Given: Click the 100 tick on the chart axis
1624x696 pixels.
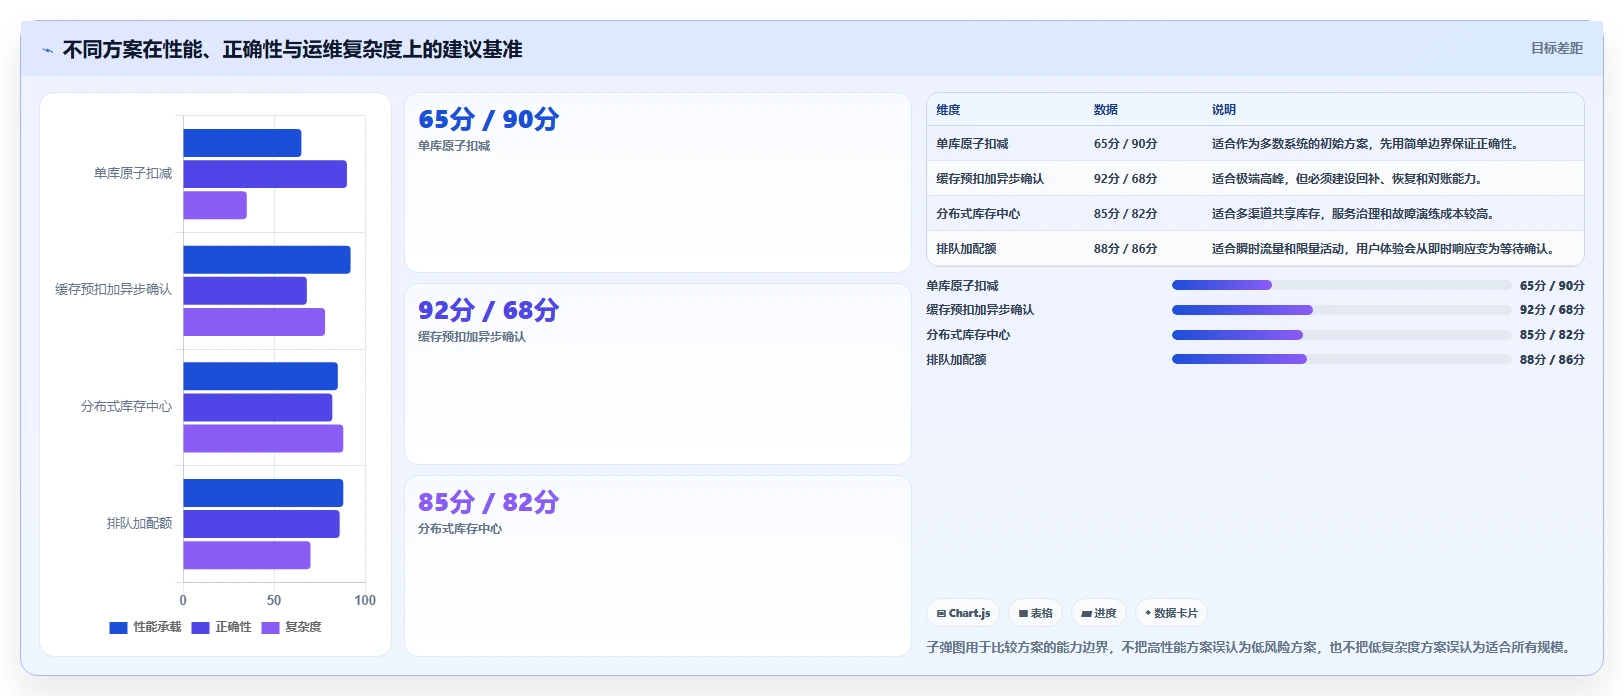Looking at the screenshot, I should pyautogui.click(x=365, y=601).
